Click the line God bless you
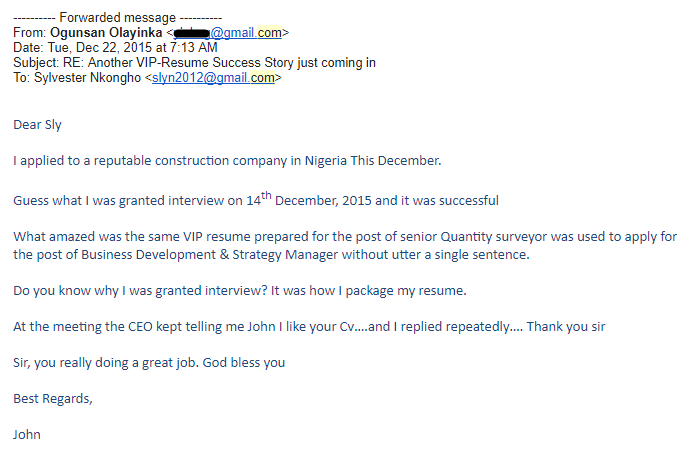684x453 pixels. click(244, 363)
